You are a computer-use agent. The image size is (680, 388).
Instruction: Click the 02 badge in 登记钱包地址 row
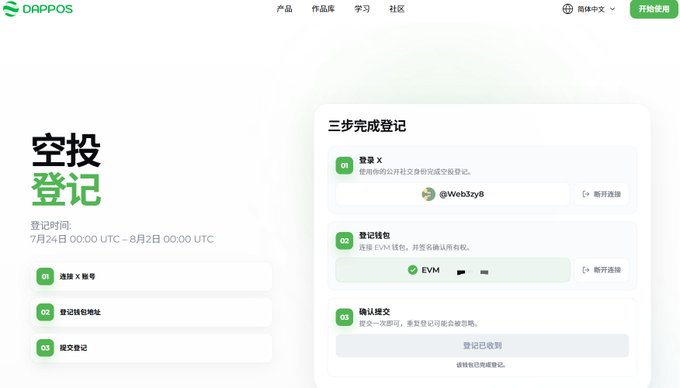tap(45, 312)
